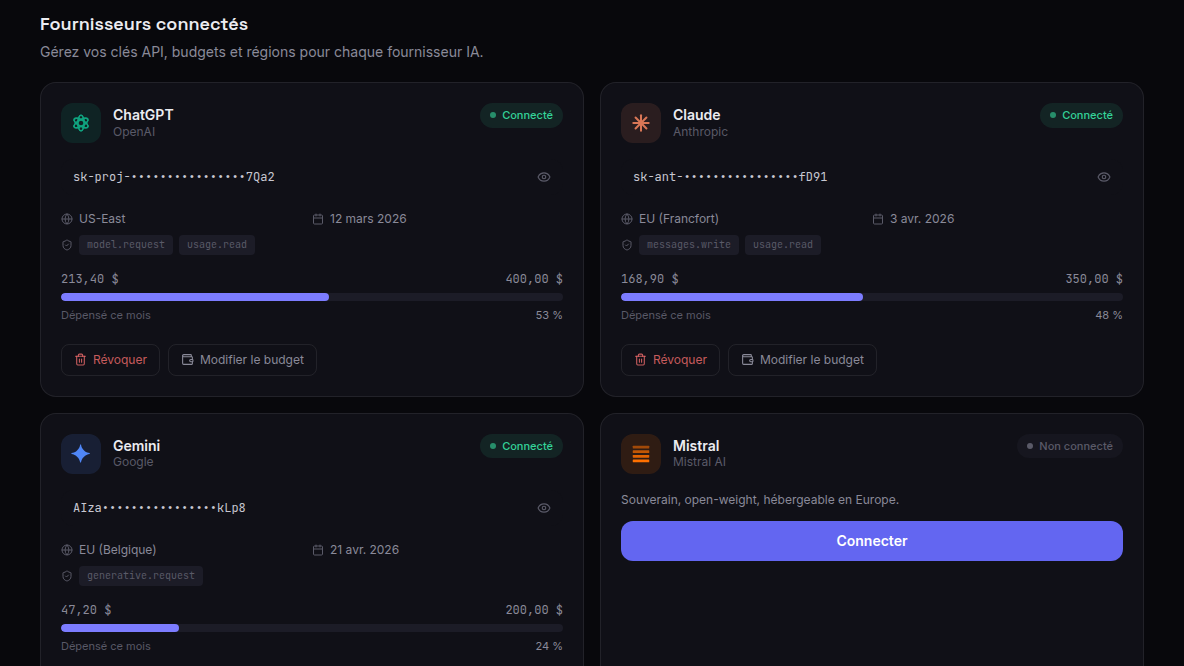This screenshot has width=1184, height=666.
Task: Show the Claude sk-ant key via eye icon
Action: click(x=1104, y=177)
